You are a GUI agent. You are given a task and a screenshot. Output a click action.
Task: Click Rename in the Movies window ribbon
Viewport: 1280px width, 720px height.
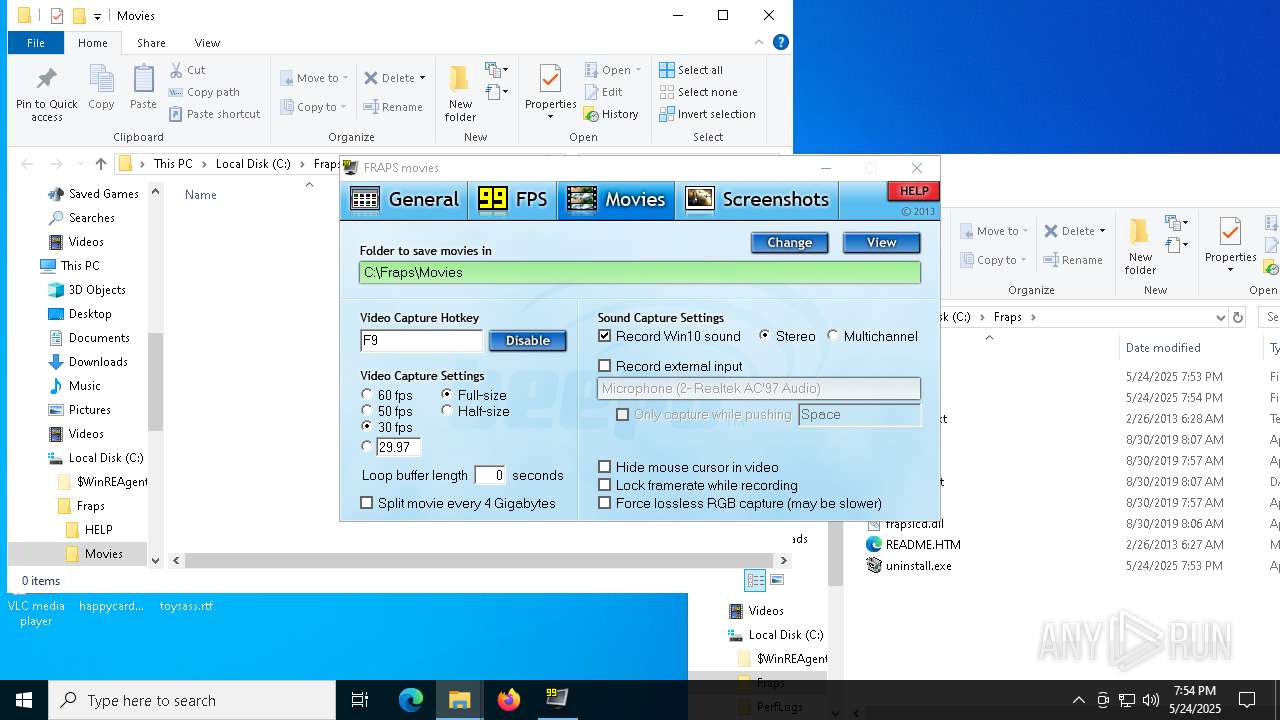click(x=393, y=107)
